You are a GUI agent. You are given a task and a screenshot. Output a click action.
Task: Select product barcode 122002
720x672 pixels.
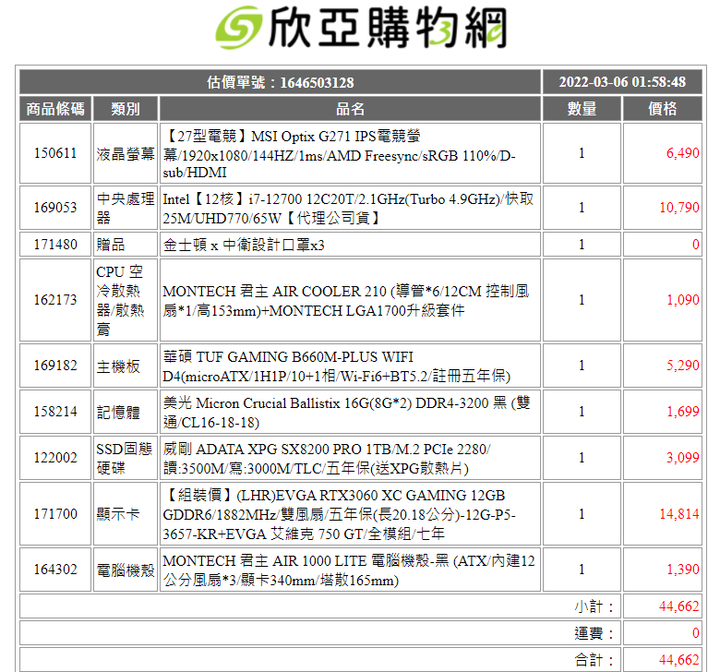[x=55, y=458]
